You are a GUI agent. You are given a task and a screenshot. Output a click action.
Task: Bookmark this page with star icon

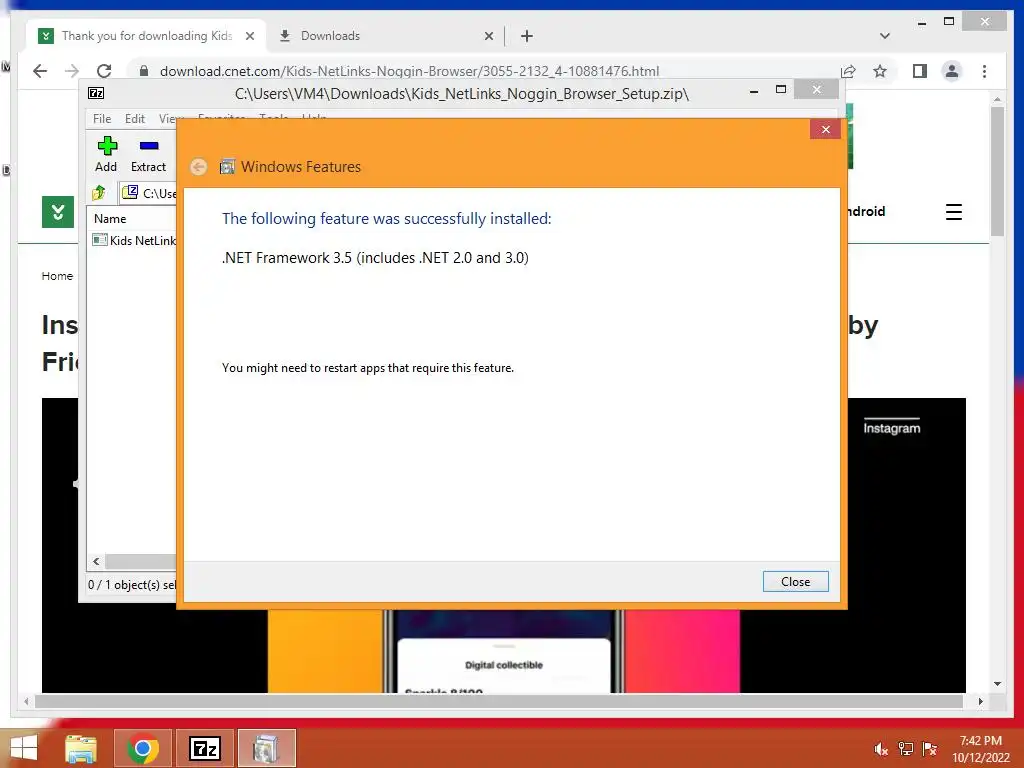point(880,71)
